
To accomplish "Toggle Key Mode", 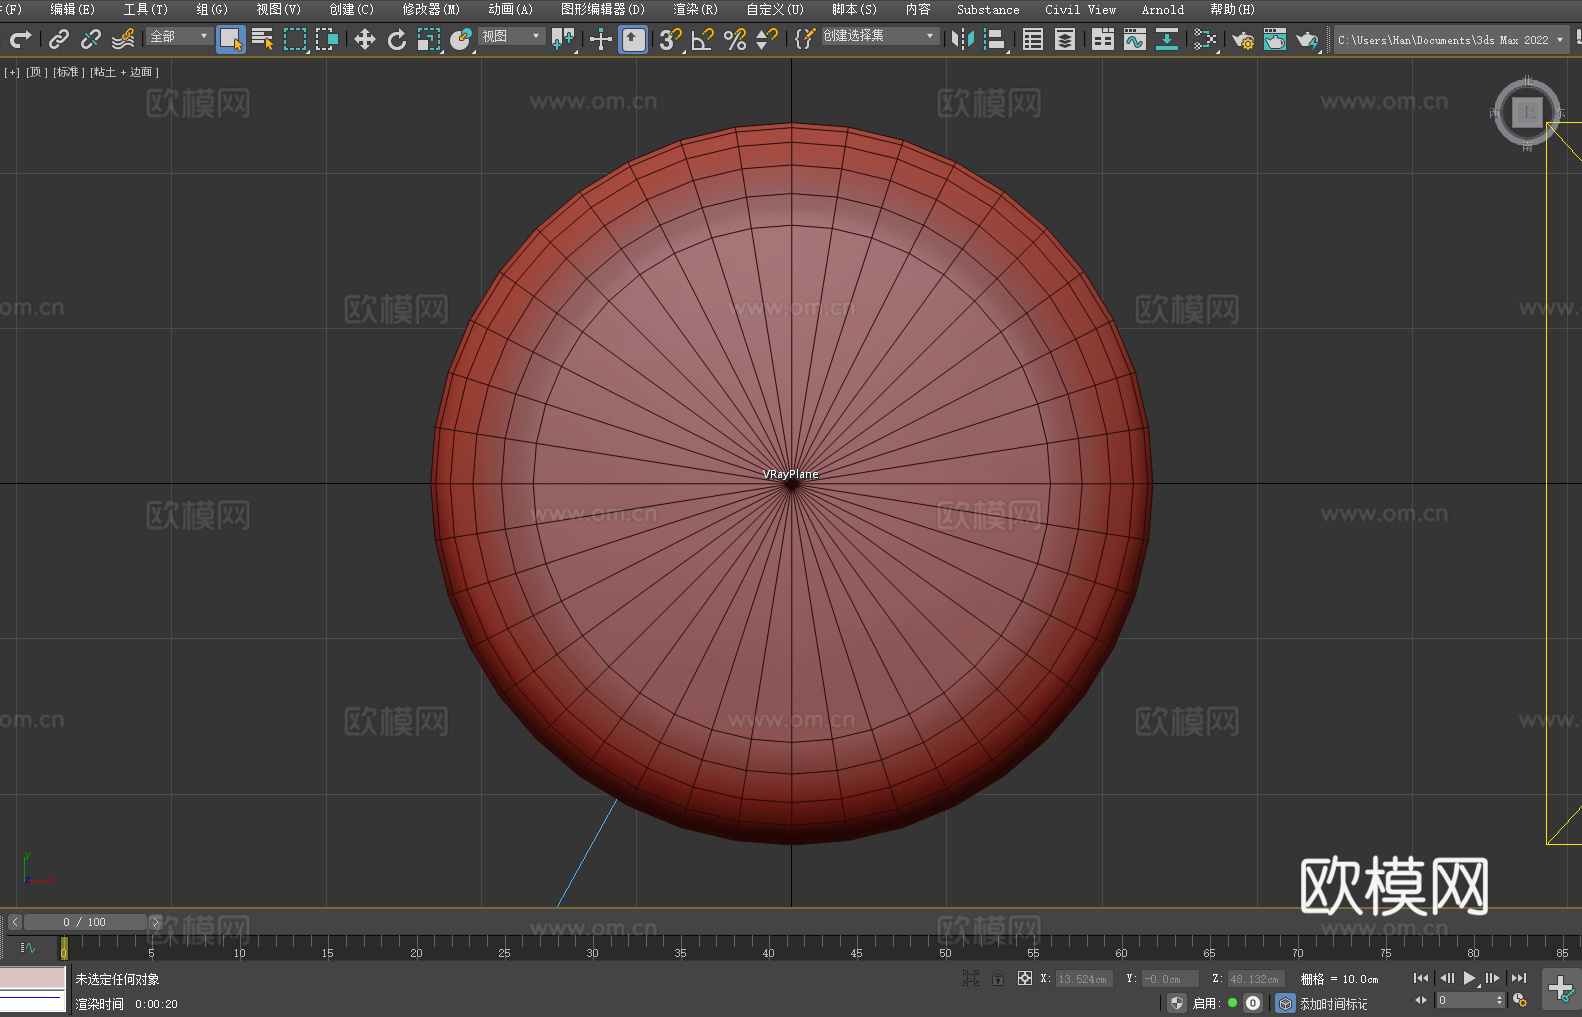I will click(1421, 1000).
